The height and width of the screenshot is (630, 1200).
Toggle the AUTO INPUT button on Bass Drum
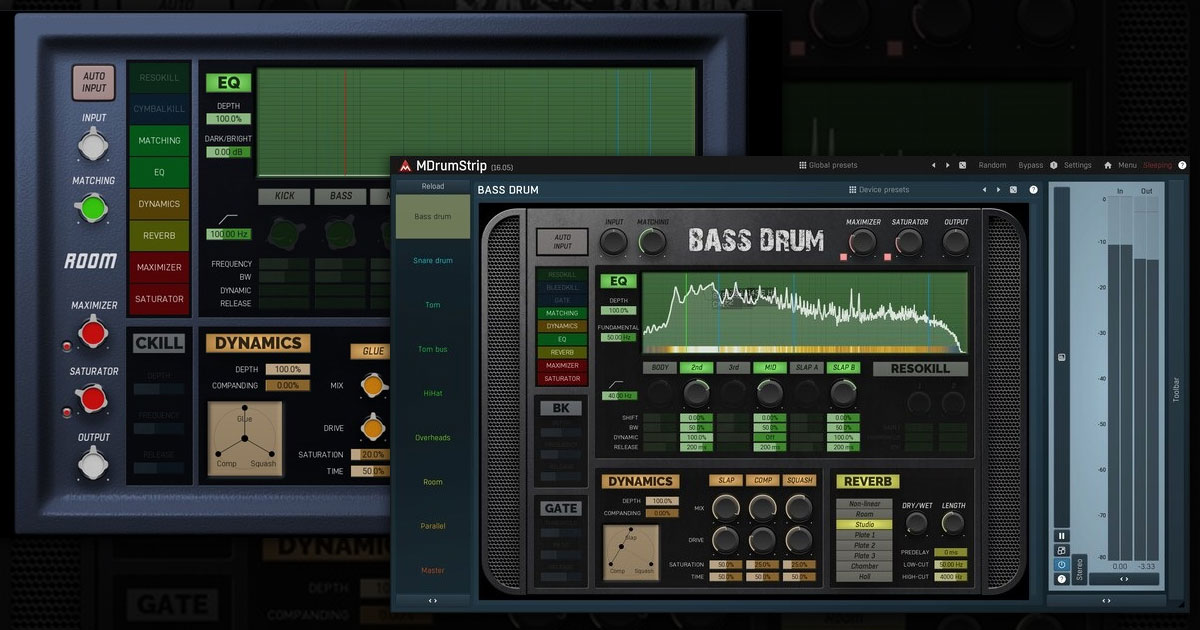tap(562, 242)
